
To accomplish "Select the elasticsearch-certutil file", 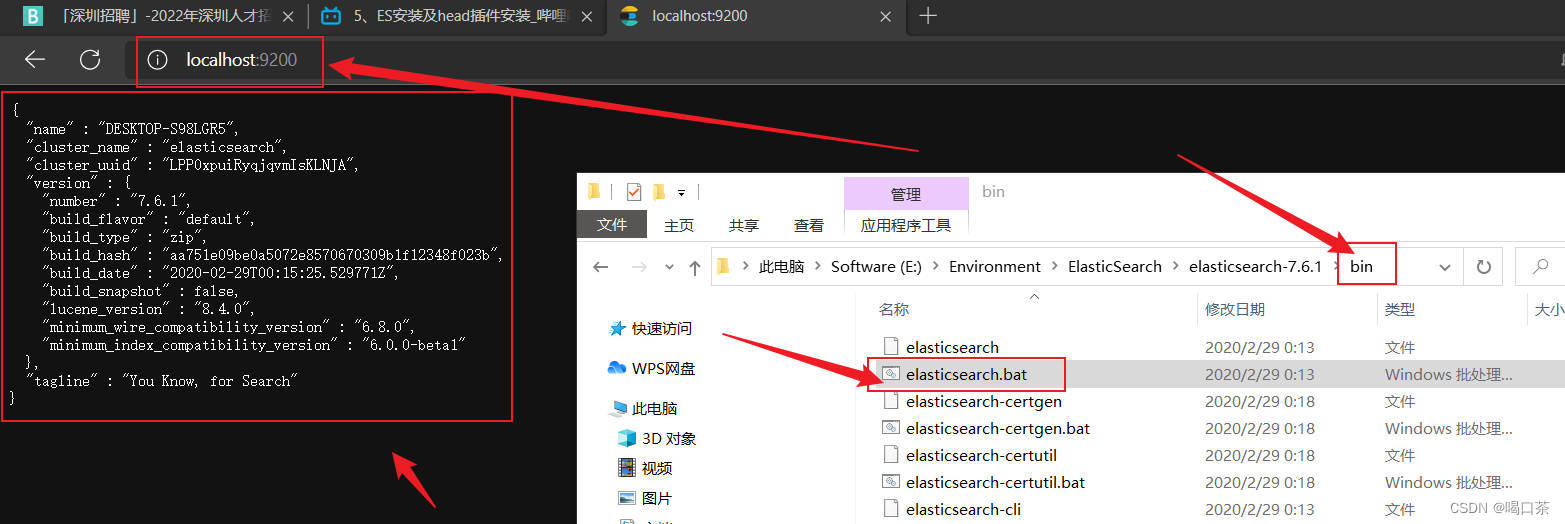I will [981, 455].
